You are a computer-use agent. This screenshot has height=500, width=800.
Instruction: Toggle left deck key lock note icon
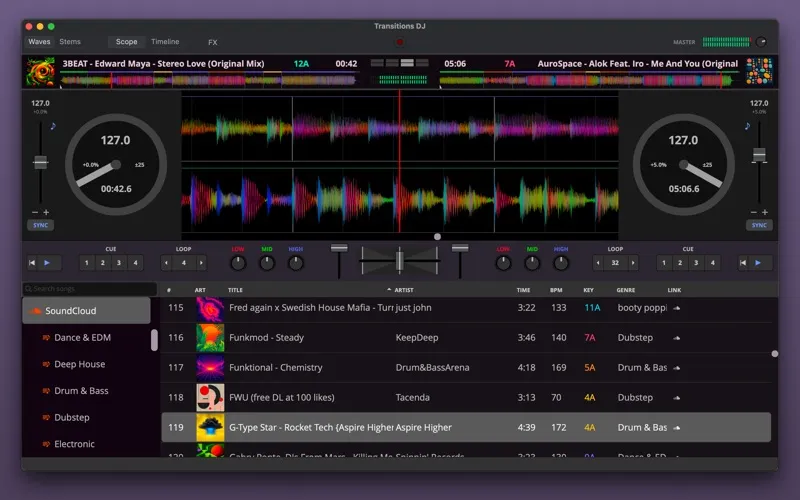click(x=53, y=126)
